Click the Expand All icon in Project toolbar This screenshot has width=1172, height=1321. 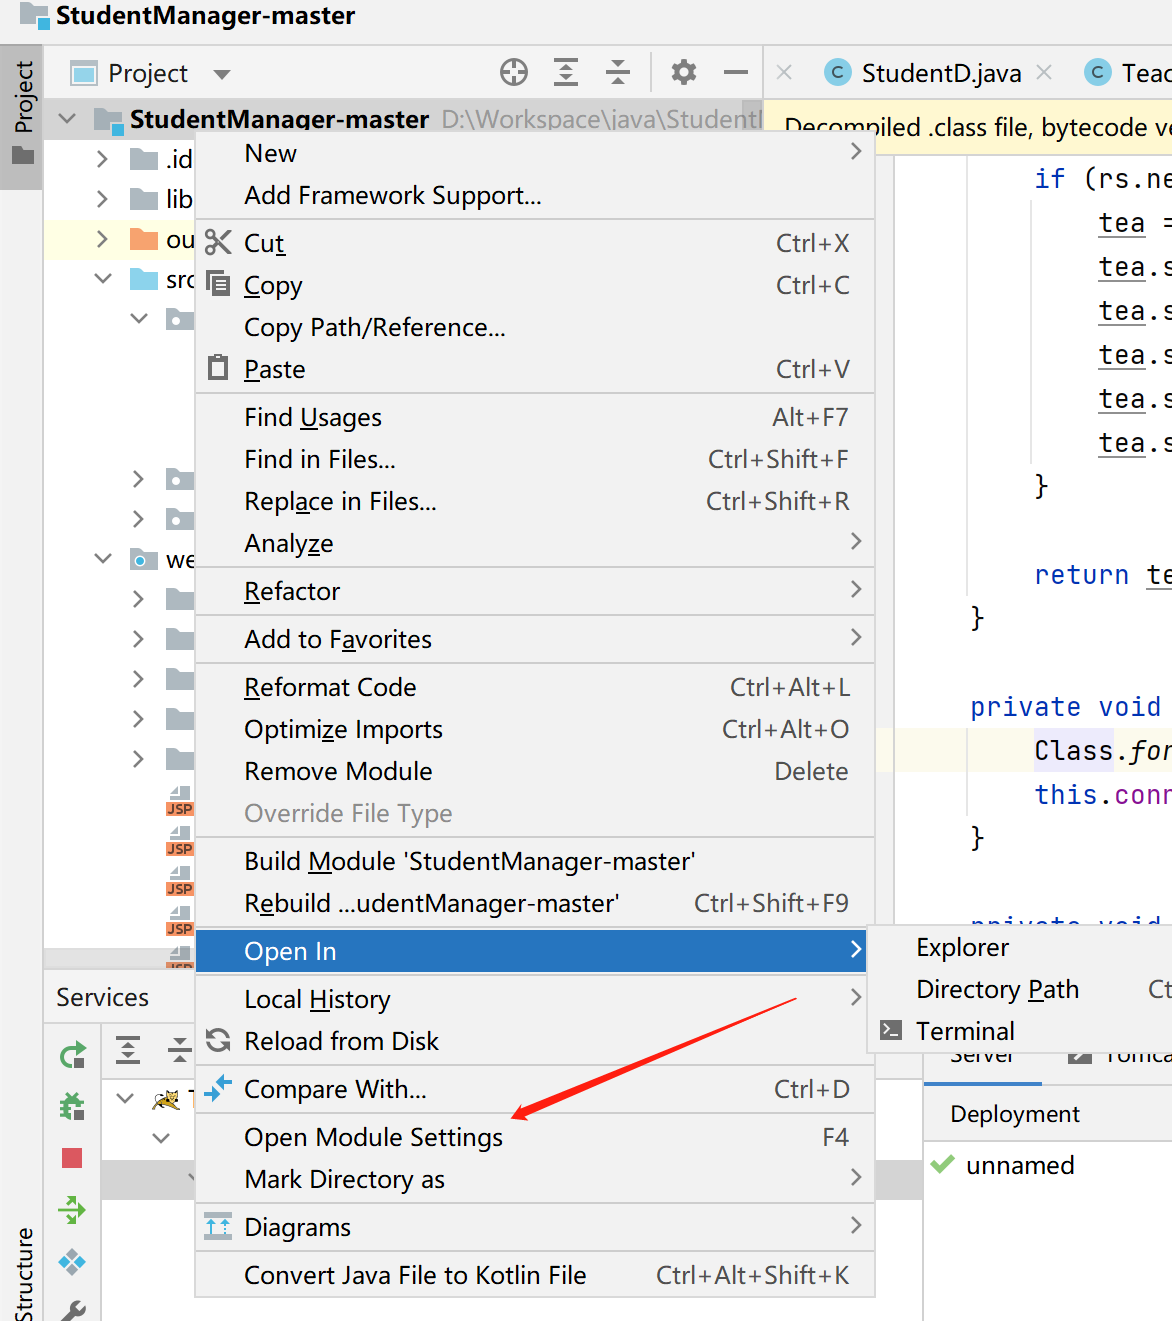(x=566, y=72)
